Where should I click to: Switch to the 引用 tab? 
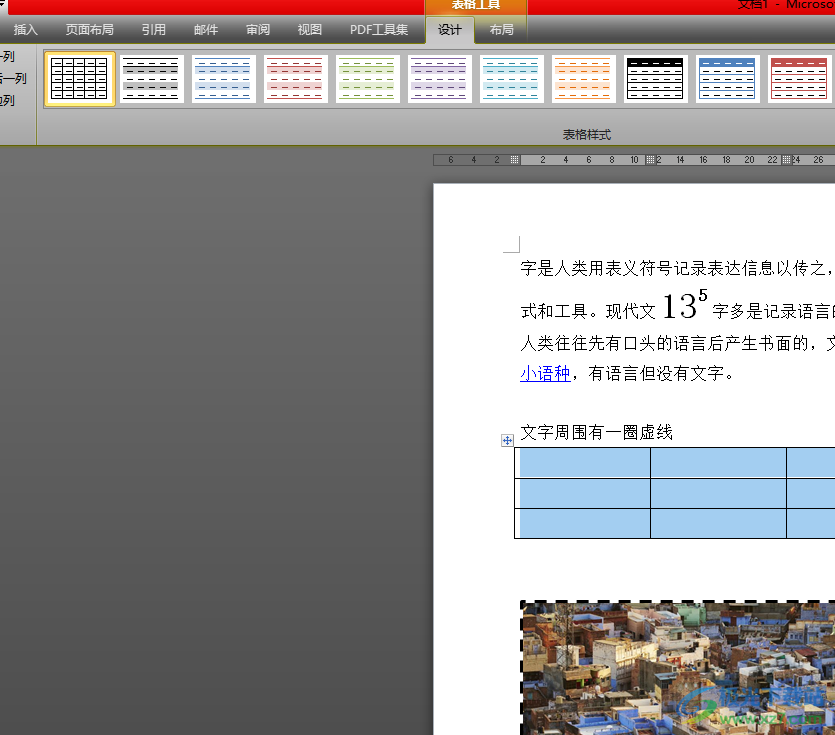point(153,30)
